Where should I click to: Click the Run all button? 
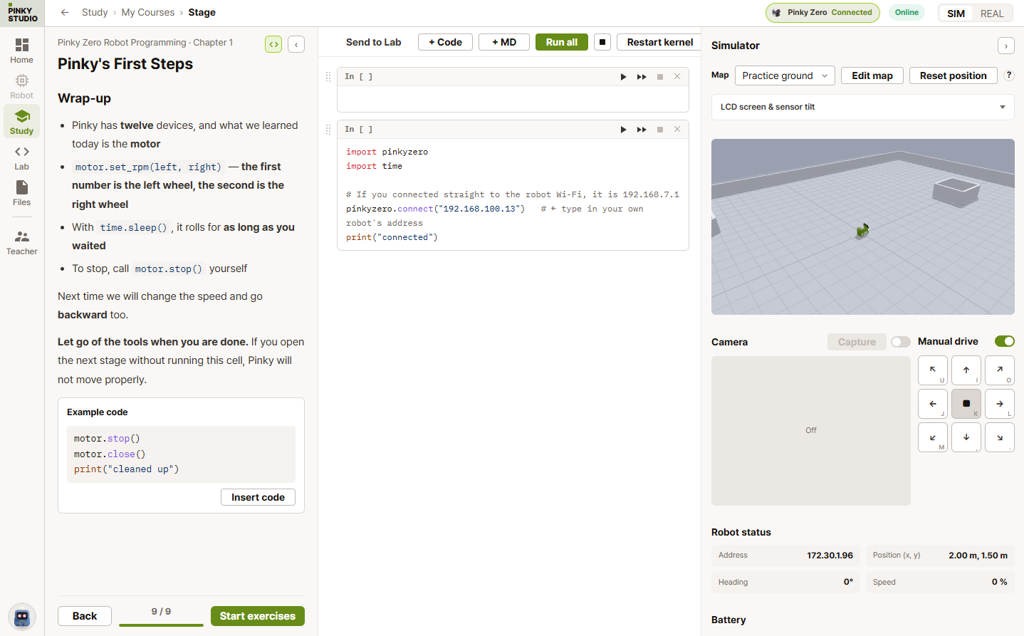coord(562,42)
